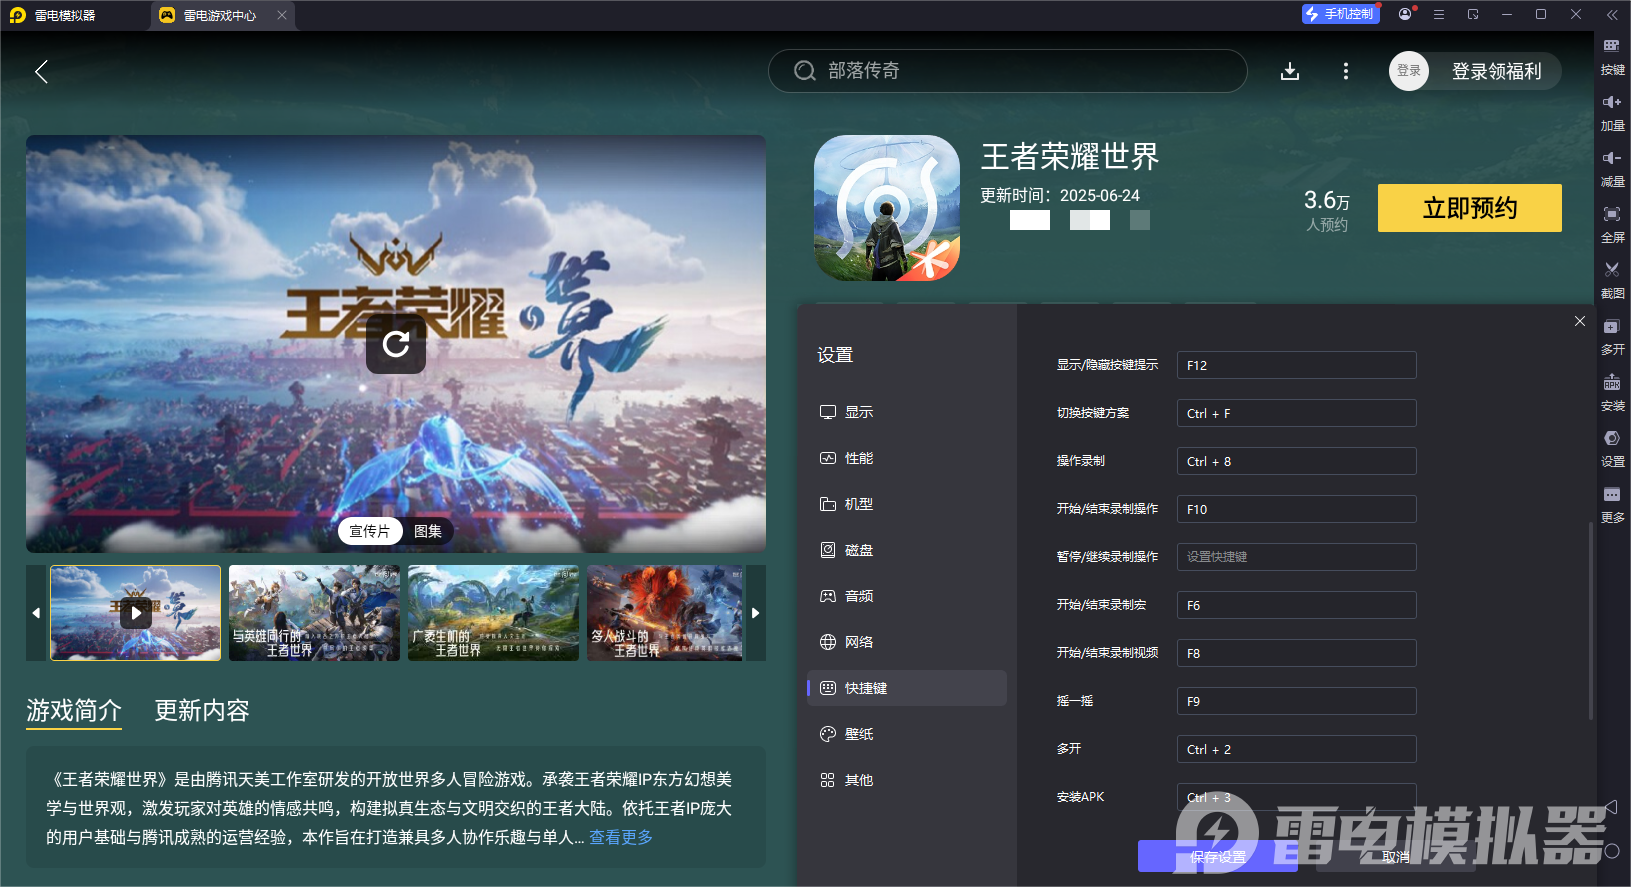Click the 显示/隐藏按键提示 F12 shortcut field

click(1297, 365)
